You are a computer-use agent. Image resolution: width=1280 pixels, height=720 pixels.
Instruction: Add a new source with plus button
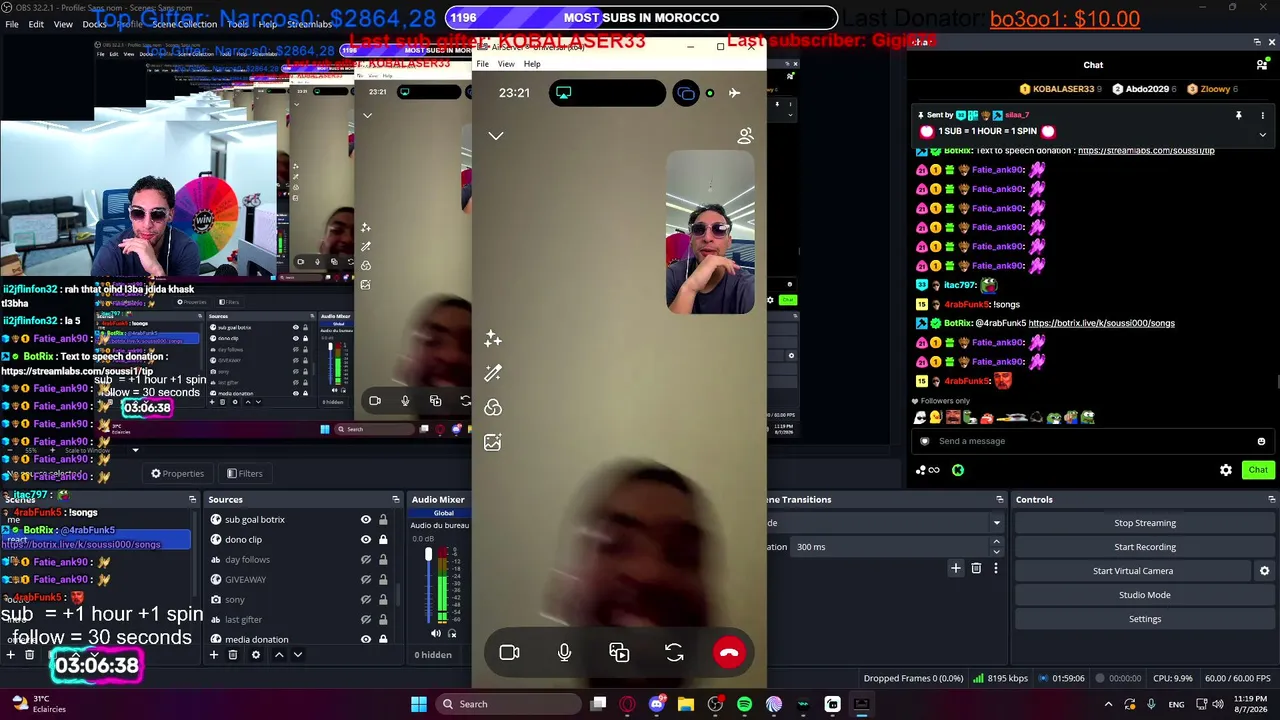(213, 655)
